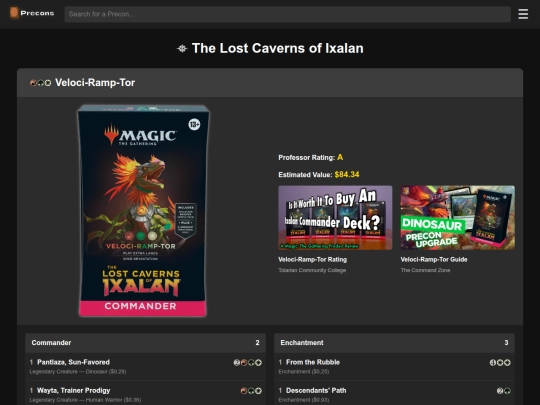This screenshot has width=540, height=405.
Task: Click the mana cost icons for Descendants' Path
Action: click(503, 391)
